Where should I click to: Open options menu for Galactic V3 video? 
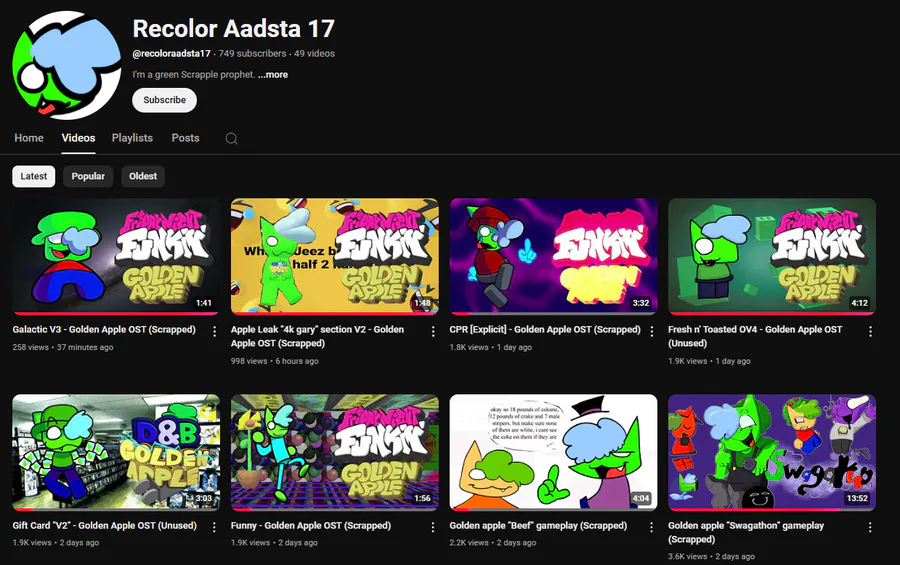coord(214,331)
